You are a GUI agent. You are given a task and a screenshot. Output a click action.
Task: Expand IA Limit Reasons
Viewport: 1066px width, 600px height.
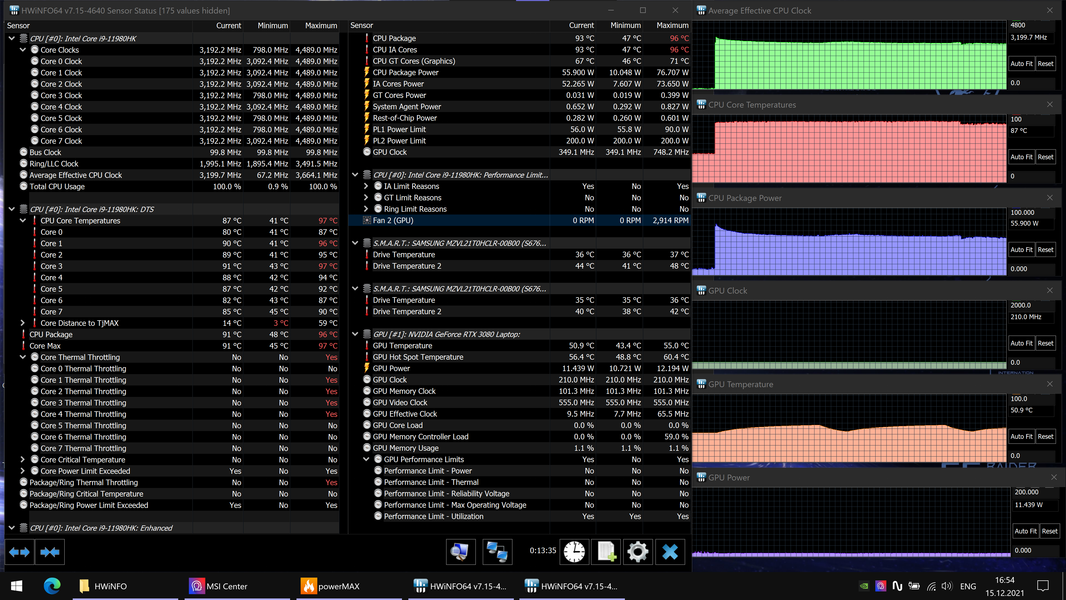click(x=366, y=186)
